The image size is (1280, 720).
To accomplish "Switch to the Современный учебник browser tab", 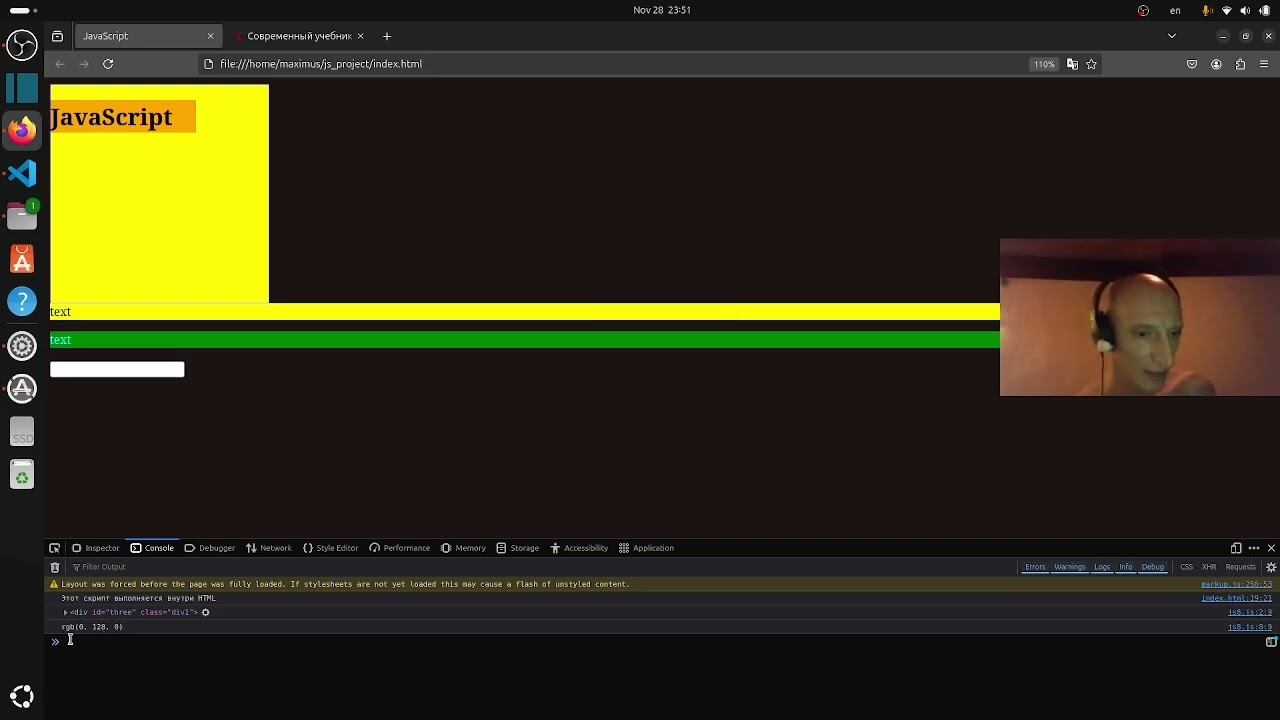I will [x=299, y=36].
